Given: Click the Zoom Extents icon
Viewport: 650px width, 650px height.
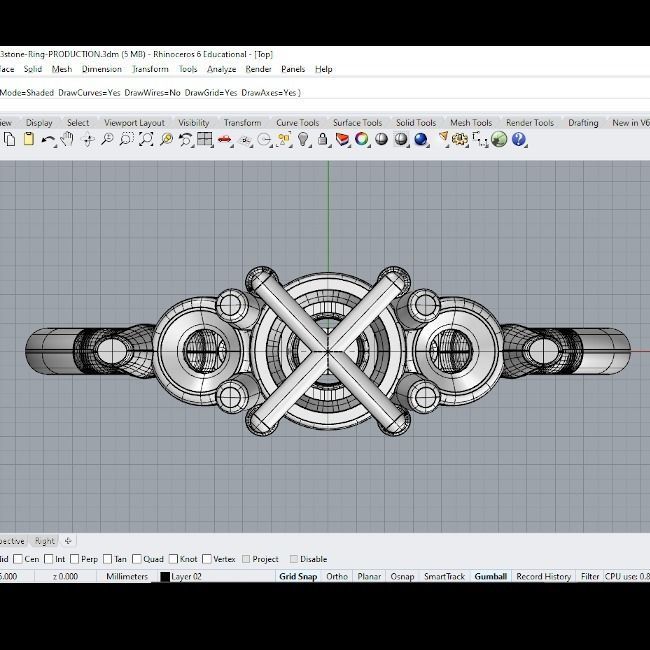Looking at the screenshot, I should (x=146, y=139).
